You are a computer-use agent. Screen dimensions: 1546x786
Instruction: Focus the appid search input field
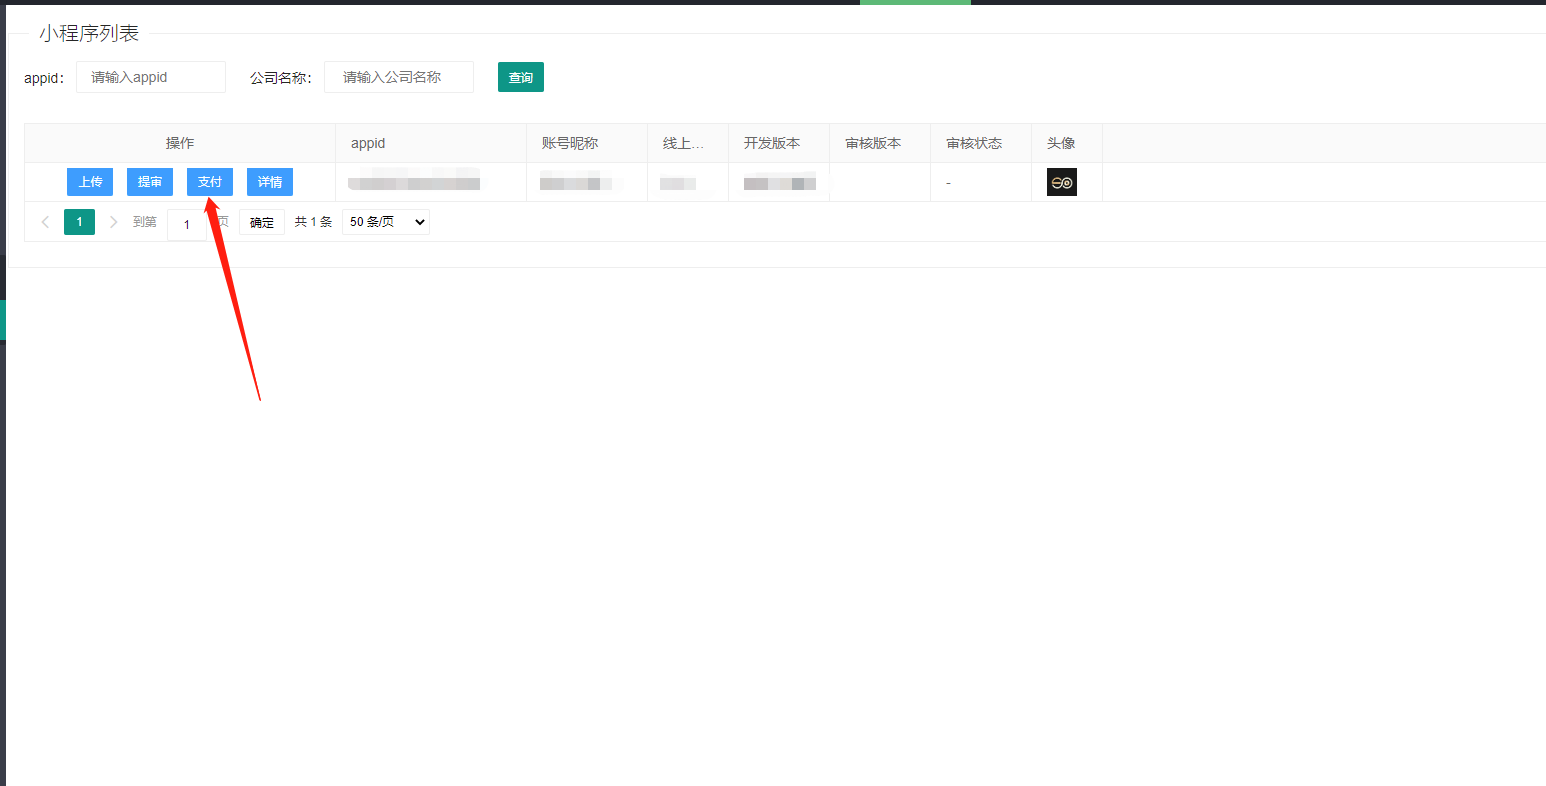(x=151, y=77)
